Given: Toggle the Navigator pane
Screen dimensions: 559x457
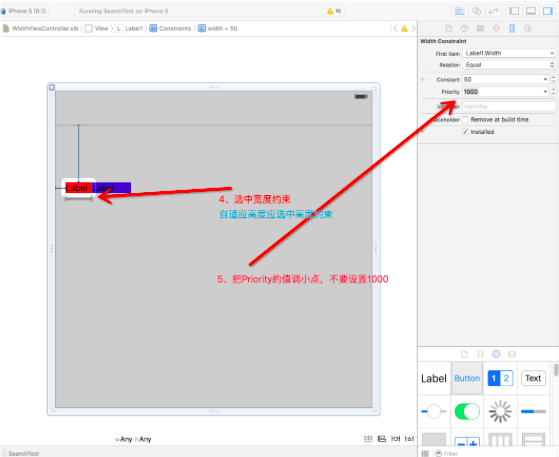Looking at the screenshot, I should click(x=514, y=11).
